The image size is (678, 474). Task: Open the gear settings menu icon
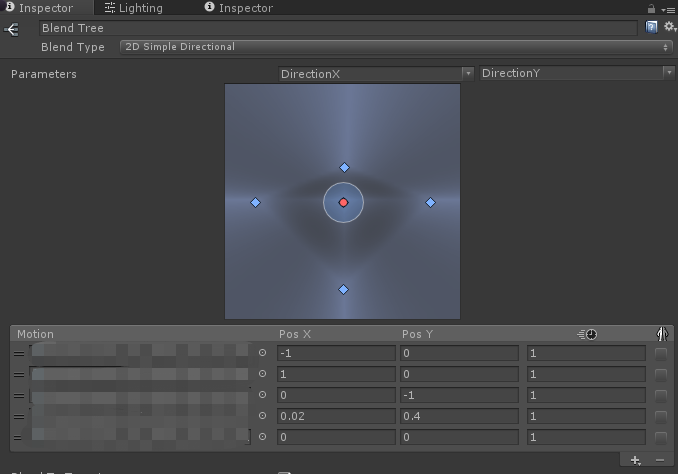pyautogui.click(x=670, y=27)
